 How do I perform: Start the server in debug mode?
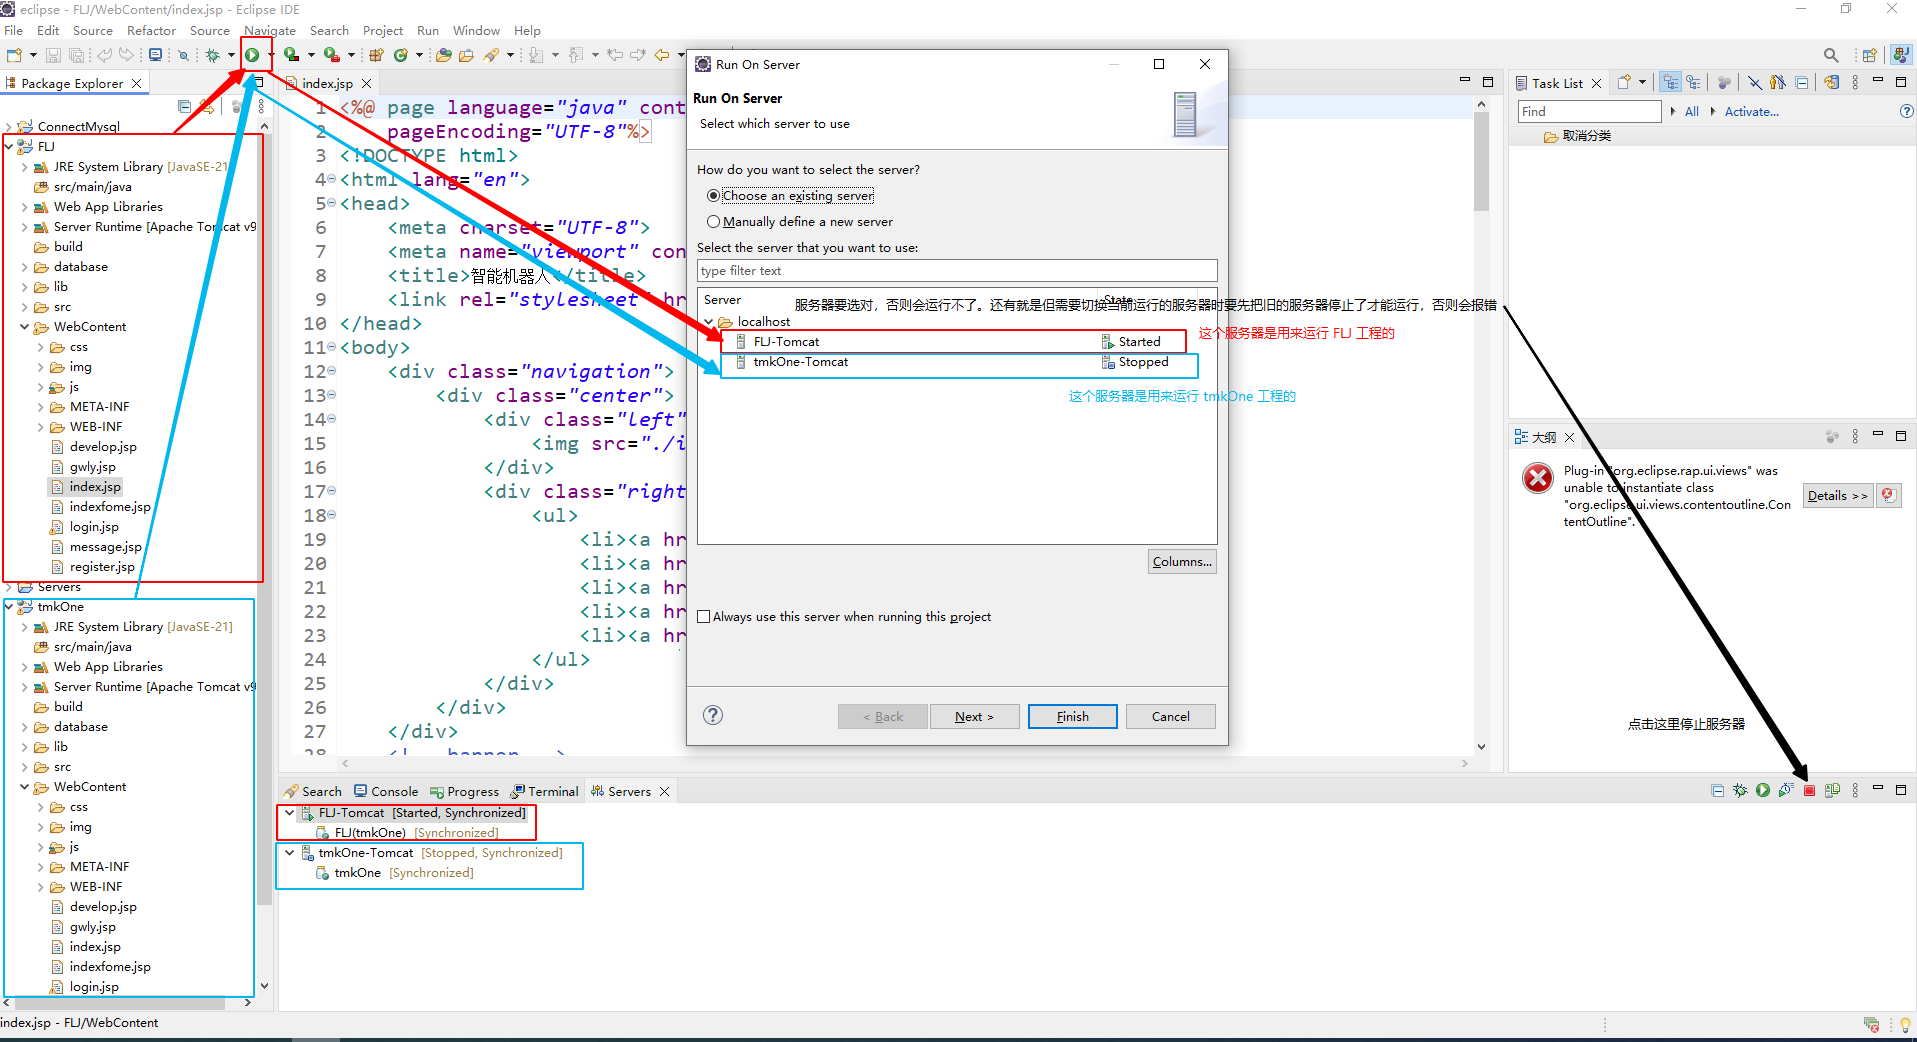(1740, 791)
